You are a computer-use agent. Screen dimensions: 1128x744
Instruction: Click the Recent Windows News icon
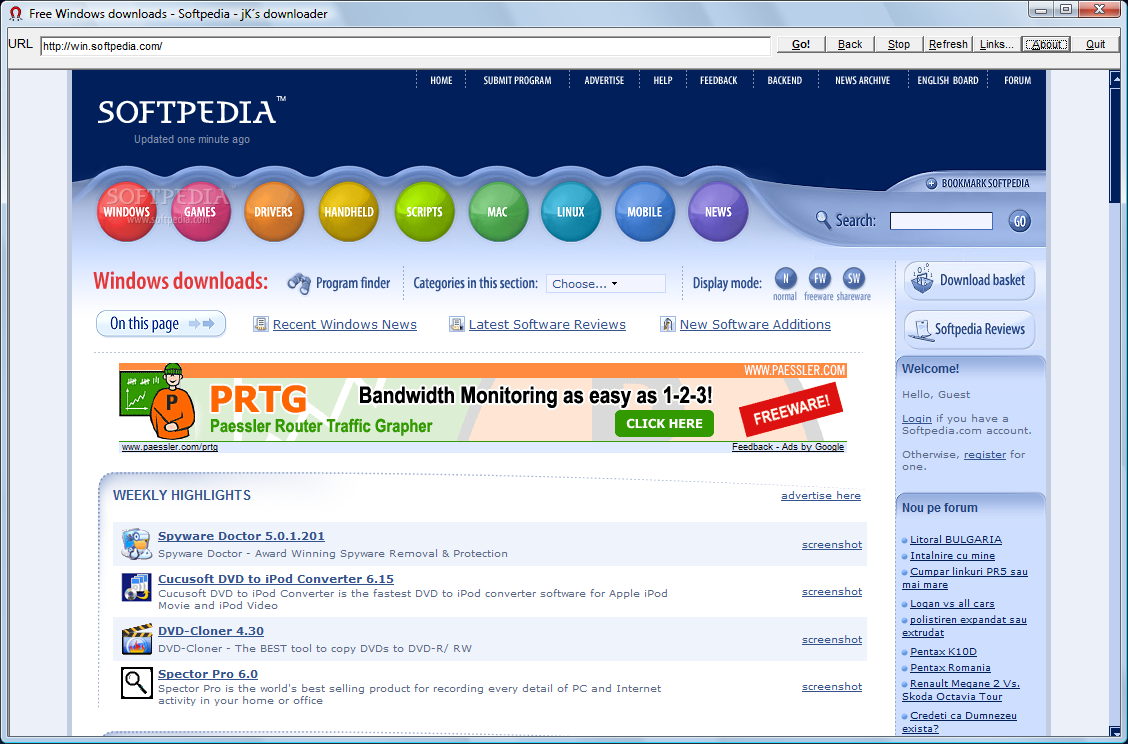point(260,325)
